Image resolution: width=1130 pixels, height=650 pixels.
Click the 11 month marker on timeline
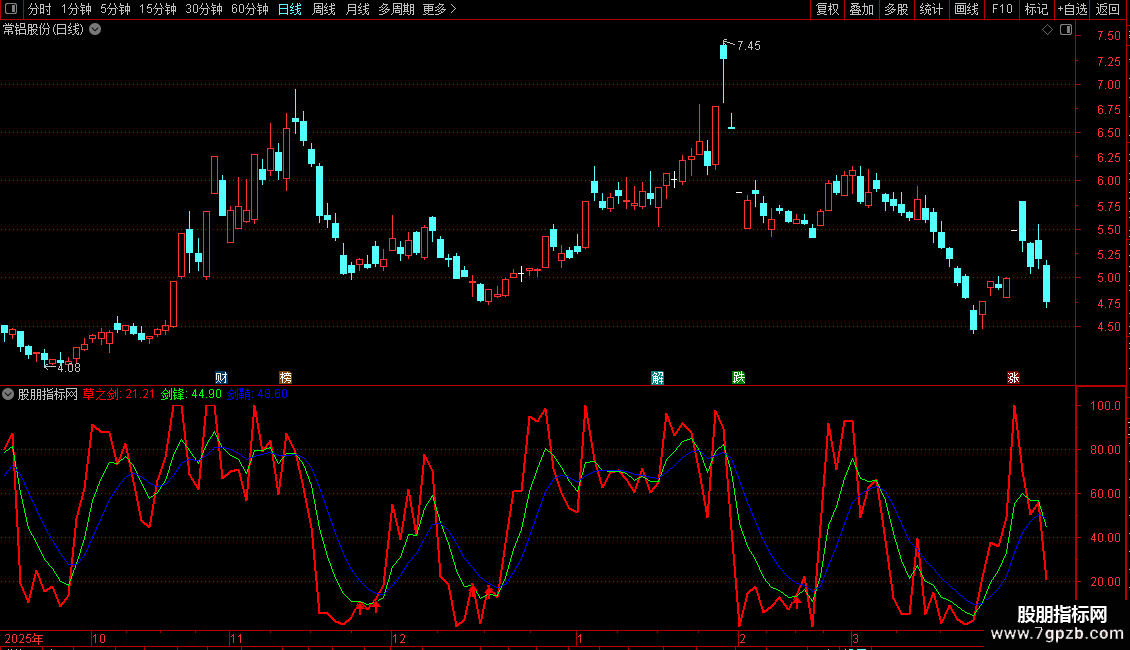[x=236, y=638]
